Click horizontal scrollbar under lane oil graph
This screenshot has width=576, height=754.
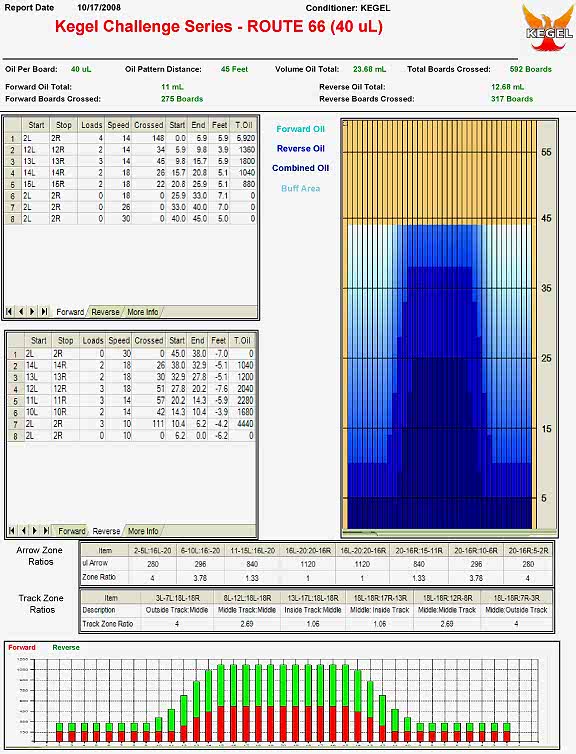pyautogui.click(x=449, y=533)
